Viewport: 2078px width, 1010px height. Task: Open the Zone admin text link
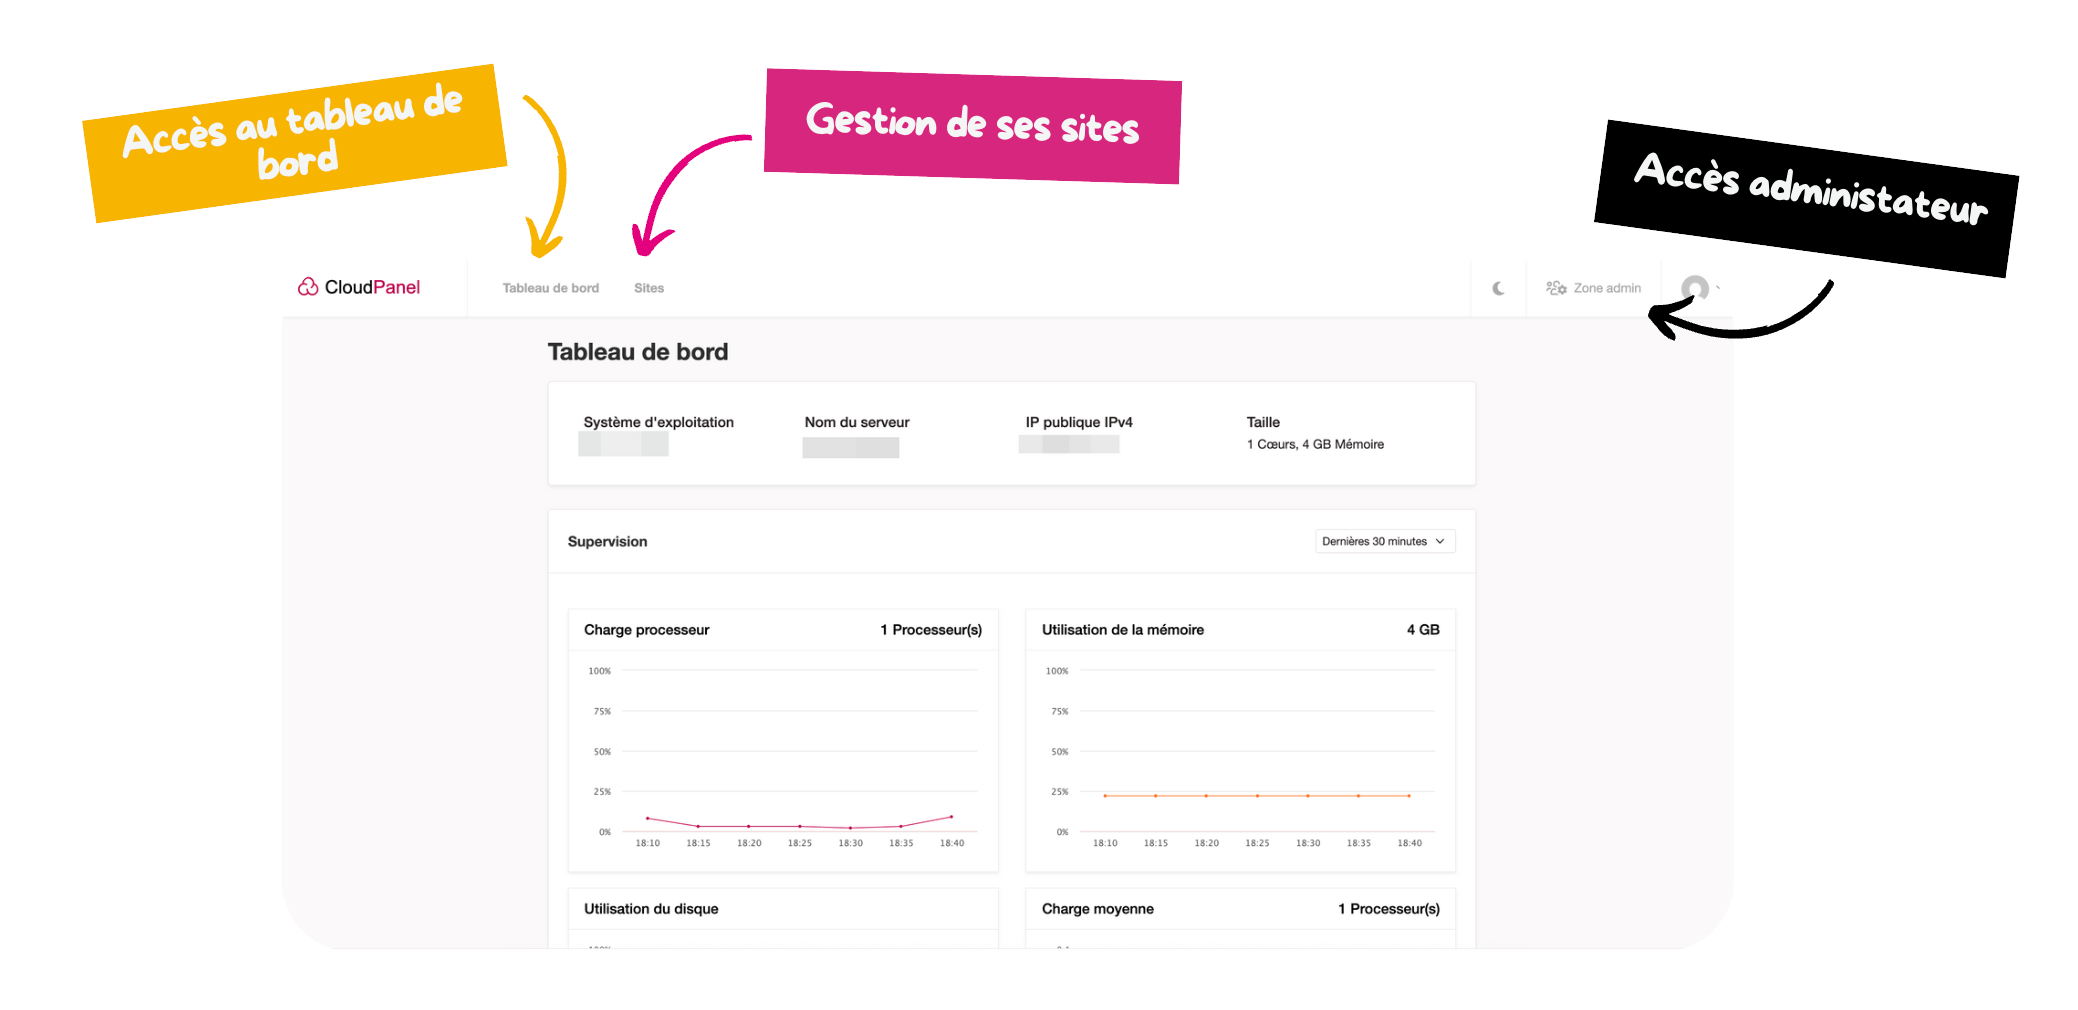(x=1607, y=288)
